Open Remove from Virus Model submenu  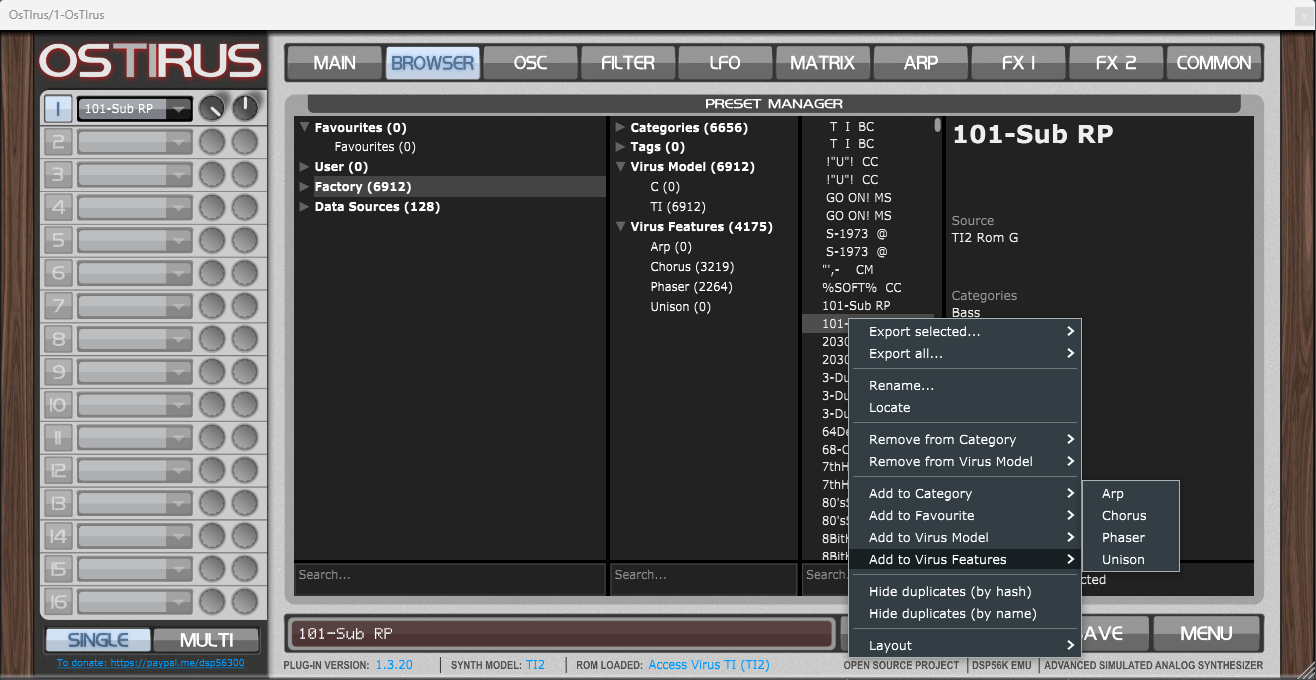coord(964,461)
